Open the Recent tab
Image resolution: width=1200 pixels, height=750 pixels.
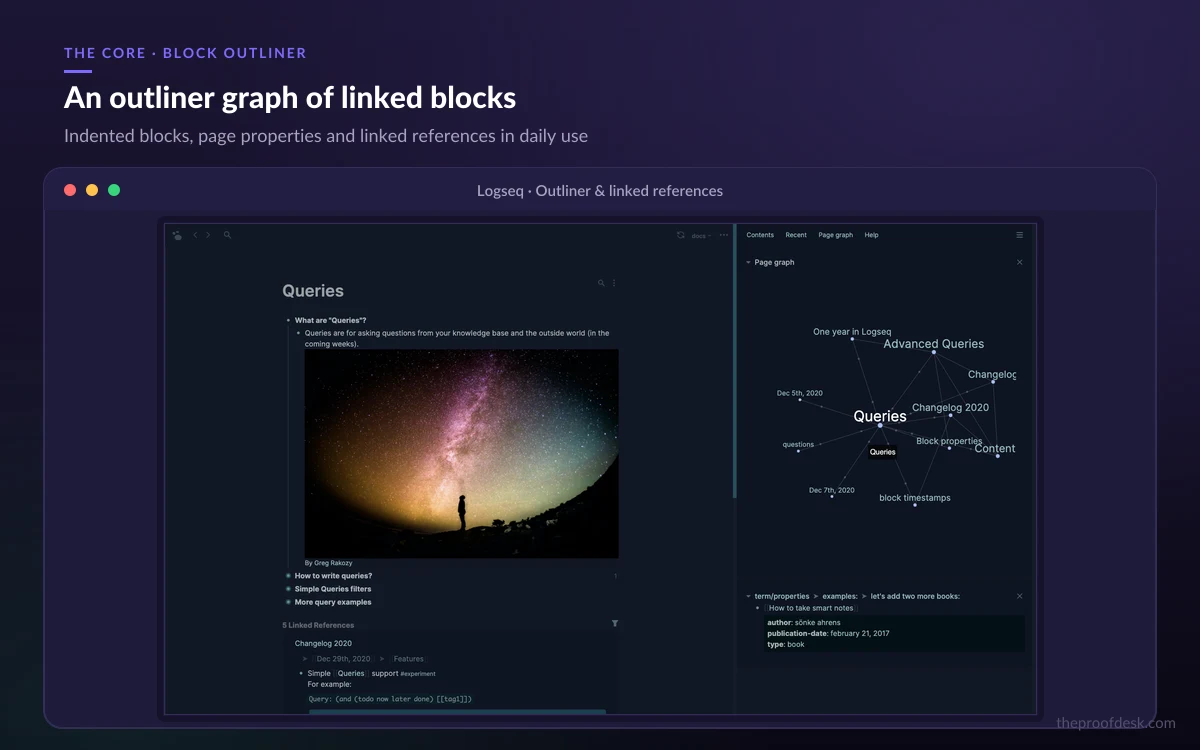796,235
